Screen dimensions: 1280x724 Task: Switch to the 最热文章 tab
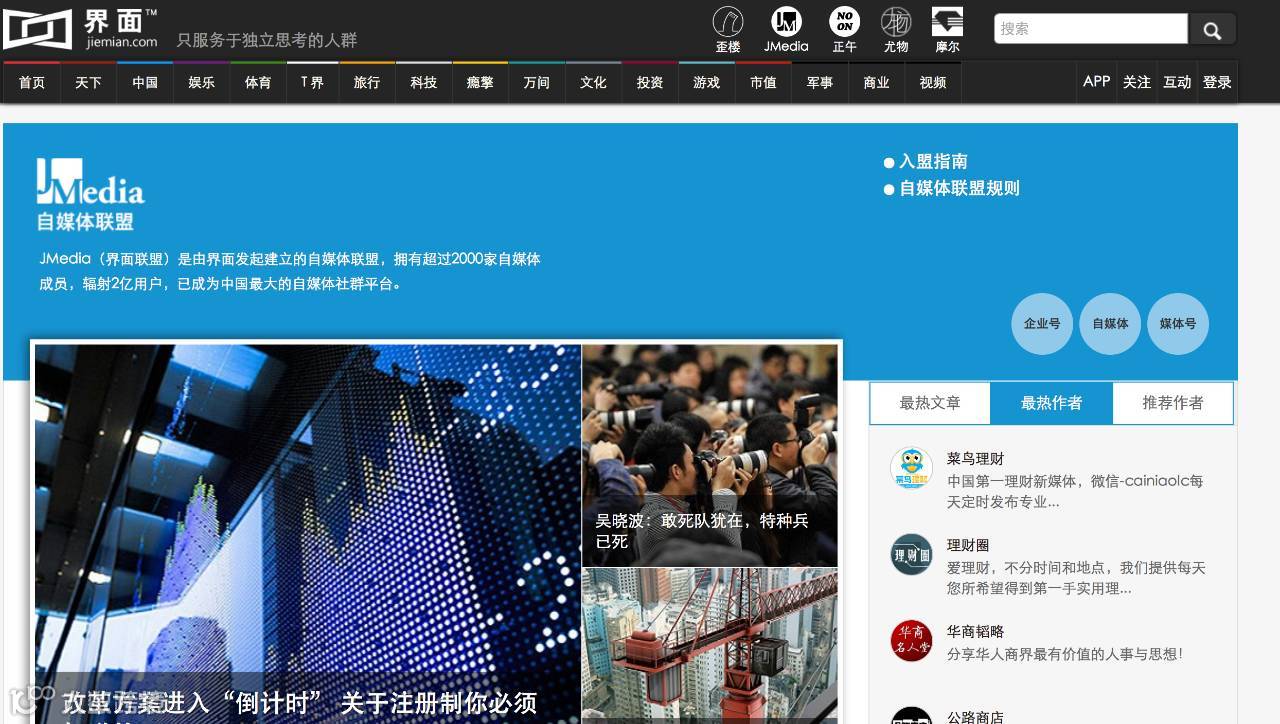[x=930, y=403]
